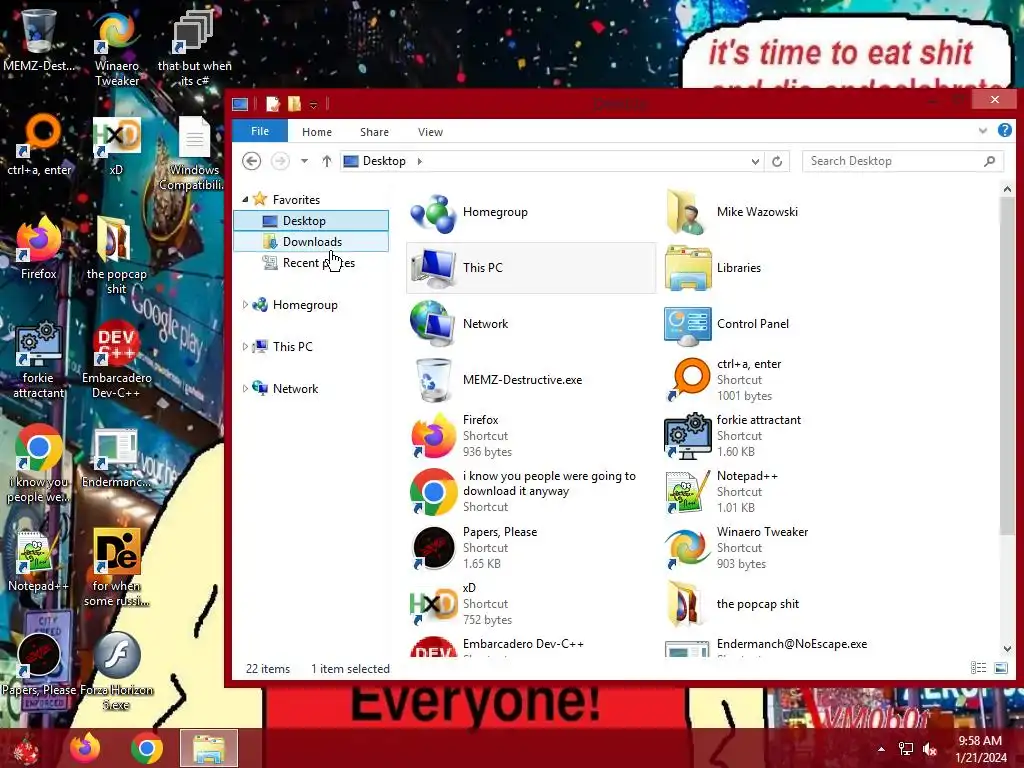
Task: Select Forza Horizon 5.exe desktop icon
Action: coord(116,671)
